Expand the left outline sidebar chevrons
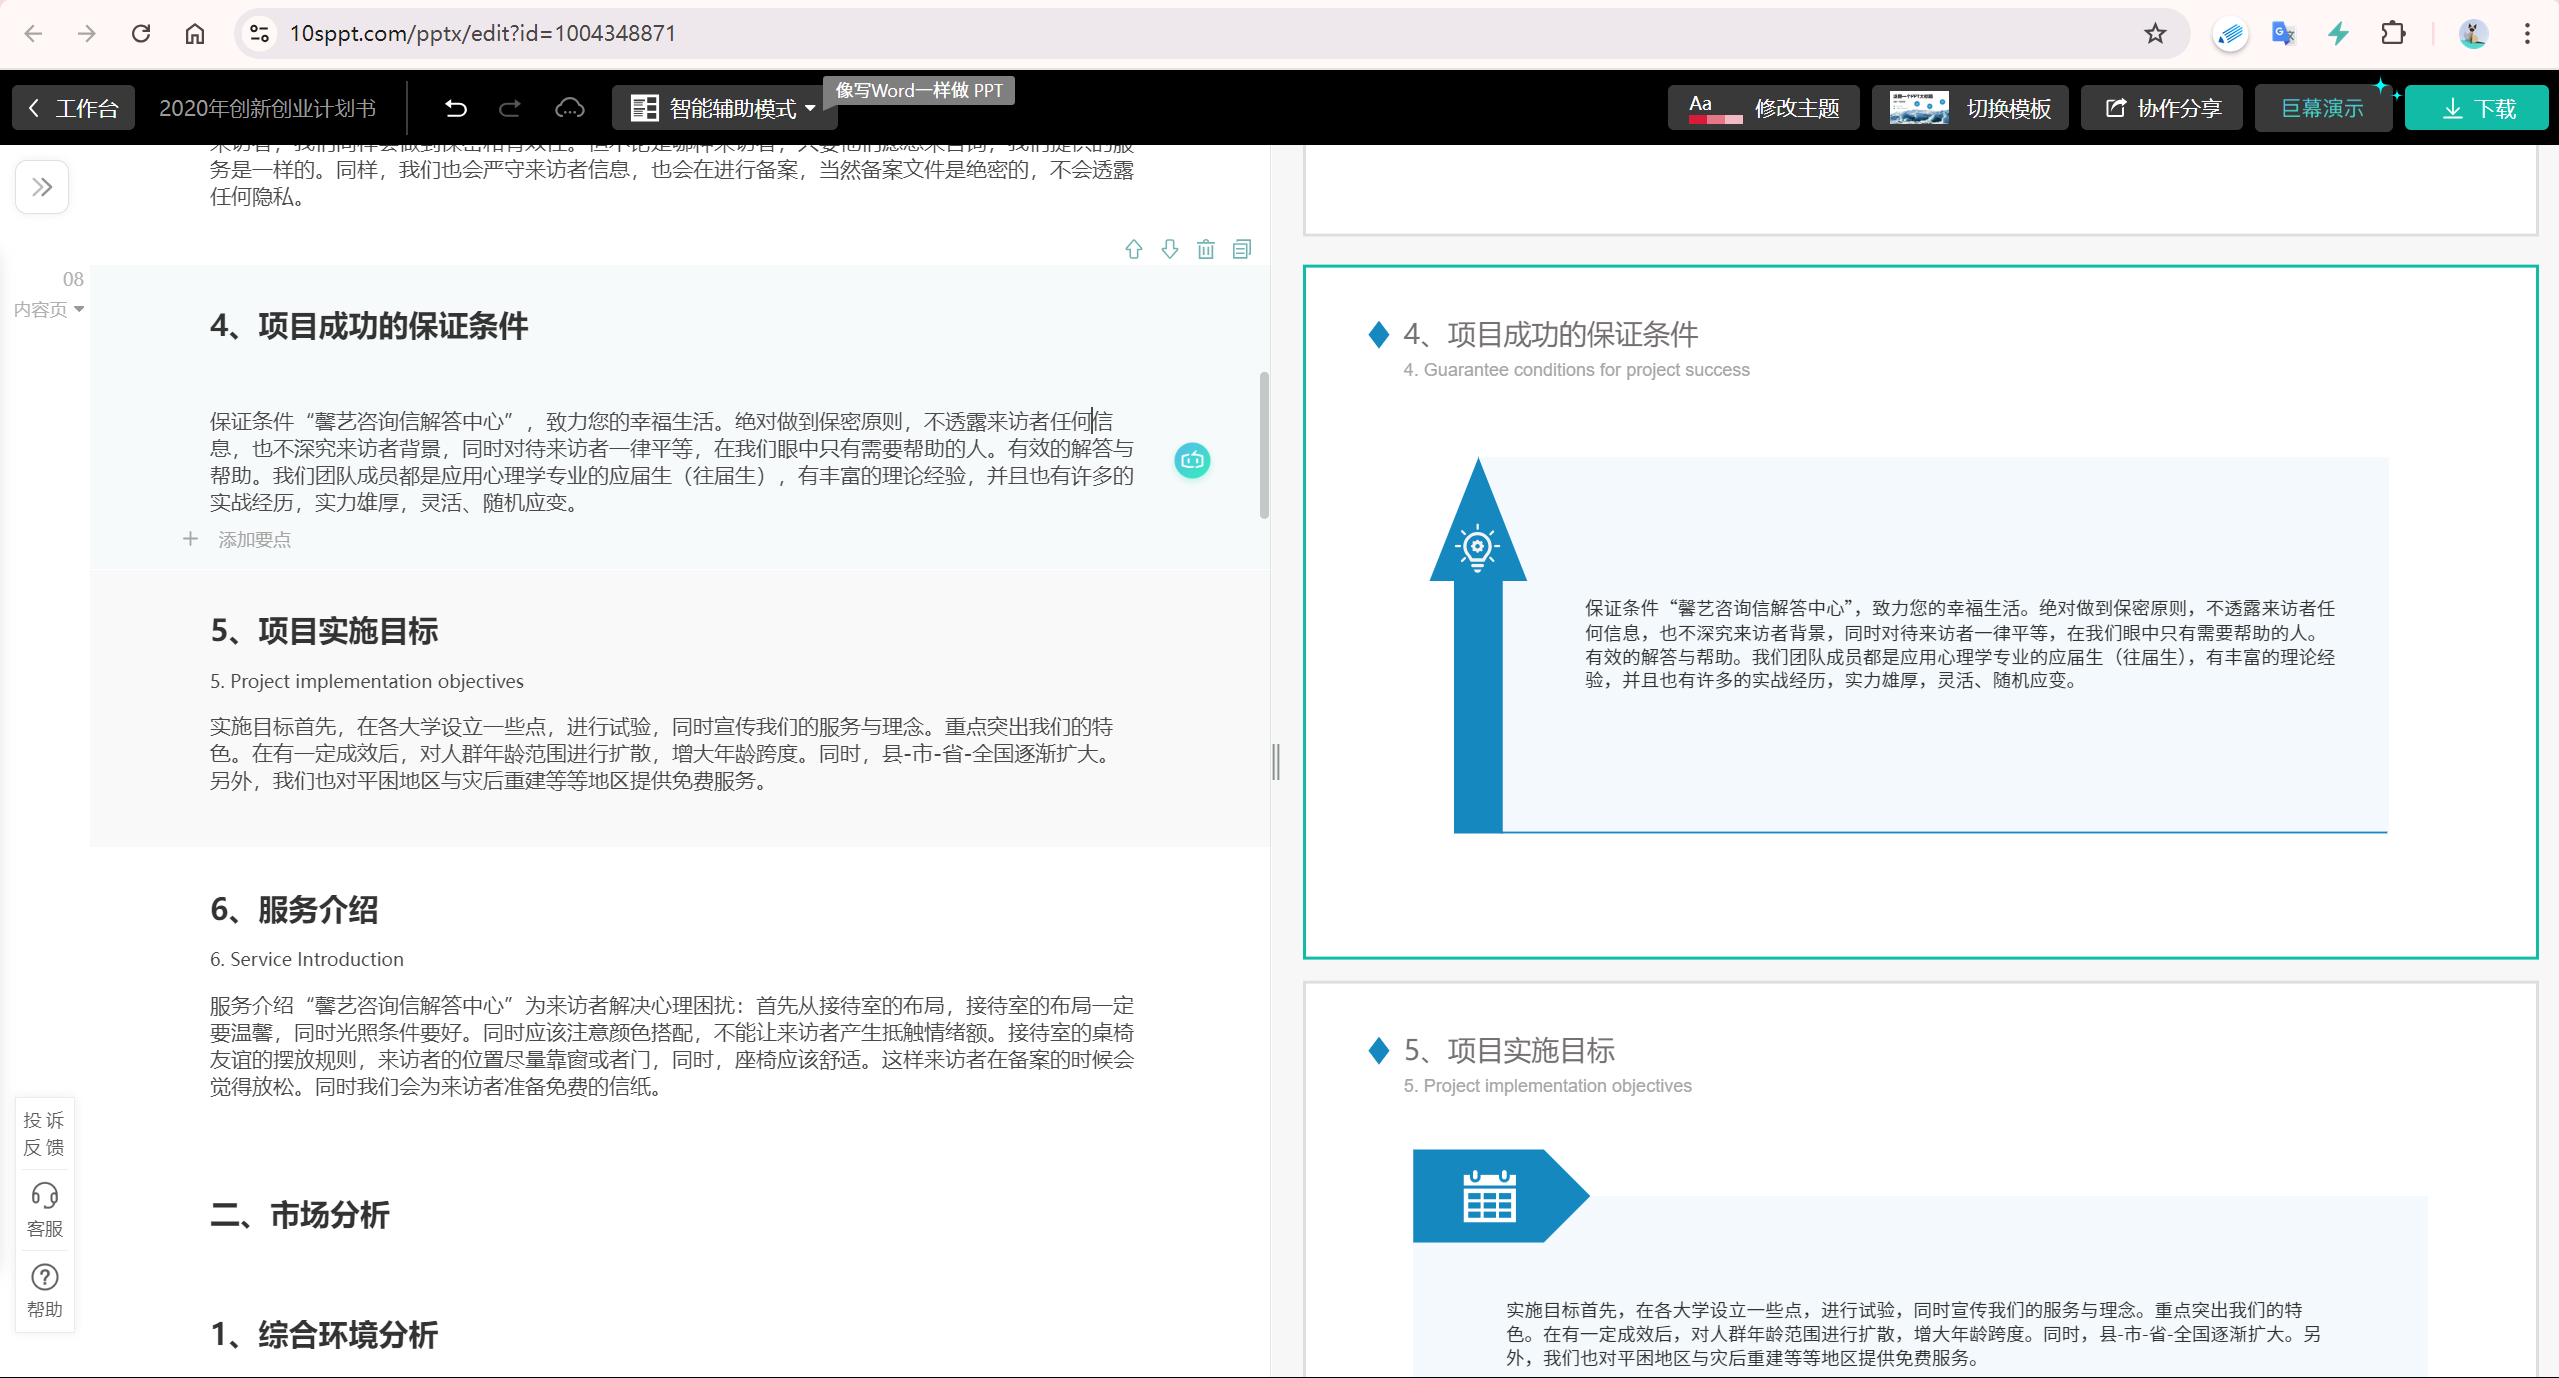The image size is (2559, 1378). 42,187
